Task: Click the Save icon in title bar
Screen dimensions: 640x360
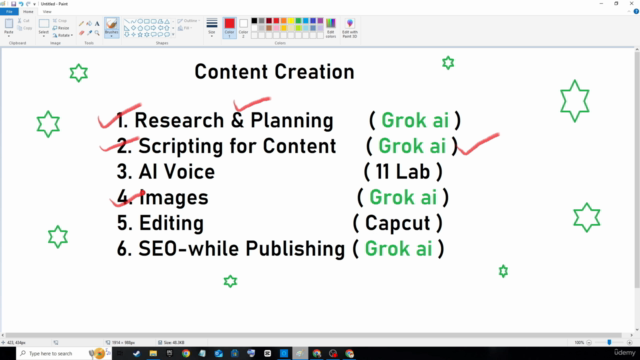Action: pyautogui.click(x=13, y=4)
